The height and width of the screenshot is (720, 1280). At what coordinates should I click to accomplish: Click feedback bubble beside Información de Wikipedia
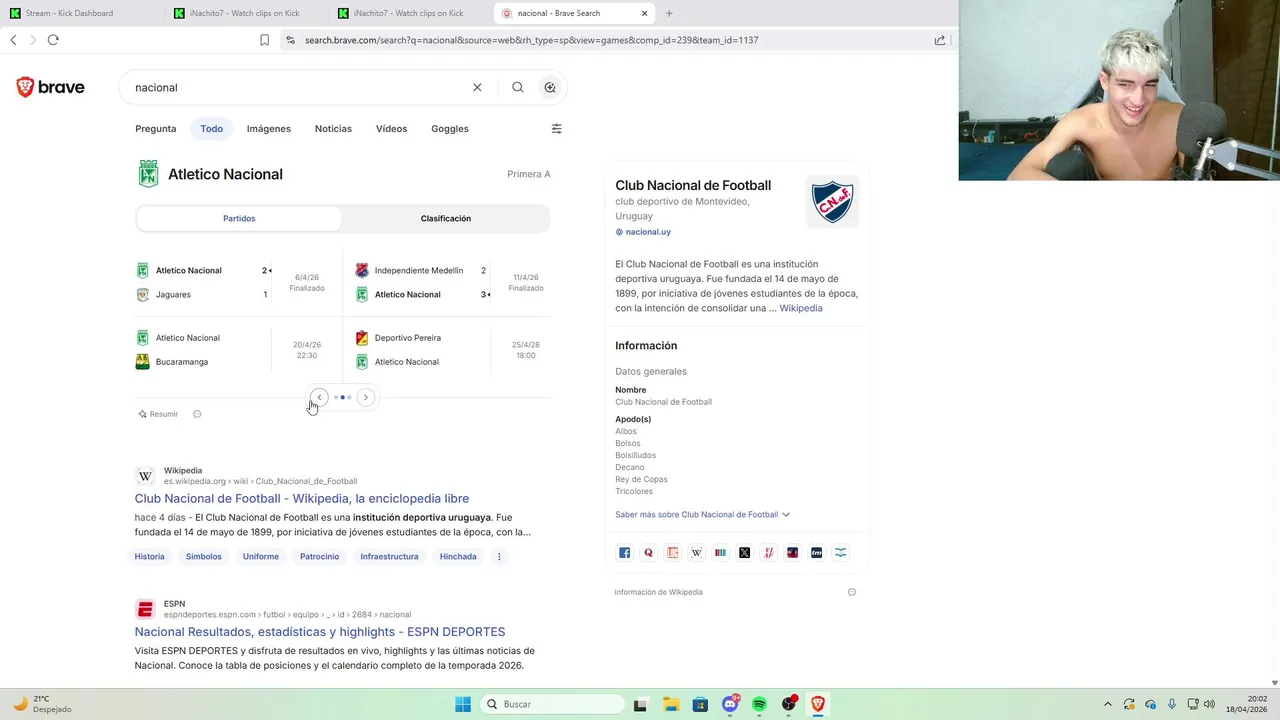pyautogui.click(x=852, y=592)
